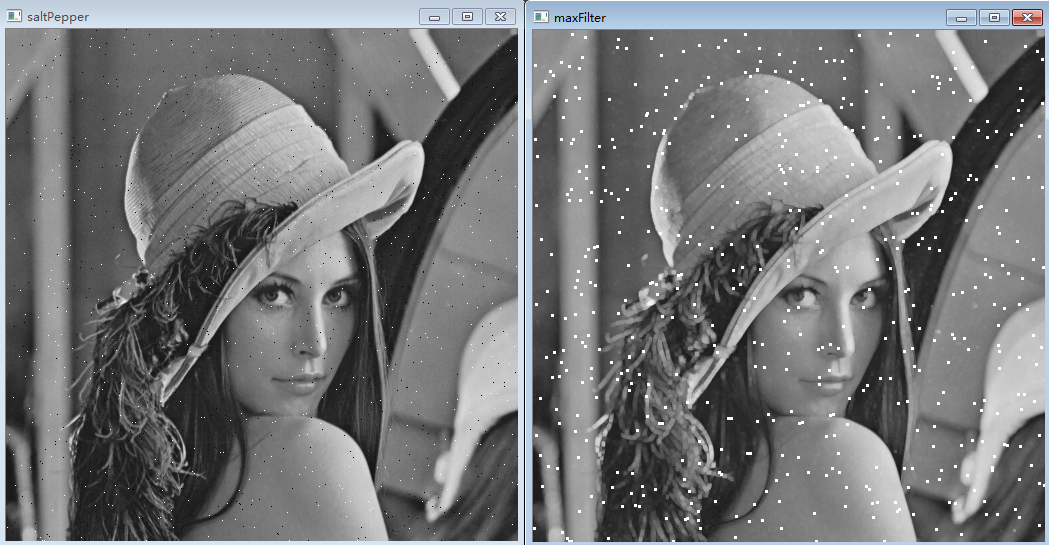Click the saltPepper window app icon
This screenshot has width=1049, height=545.
[x=14, y=16]
